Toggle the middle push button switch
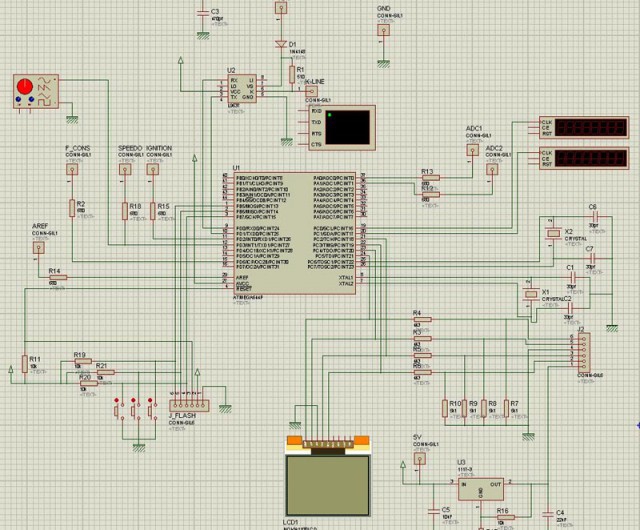Image resolution: width=640 pixels, height=530 pixels. (134, 410)
